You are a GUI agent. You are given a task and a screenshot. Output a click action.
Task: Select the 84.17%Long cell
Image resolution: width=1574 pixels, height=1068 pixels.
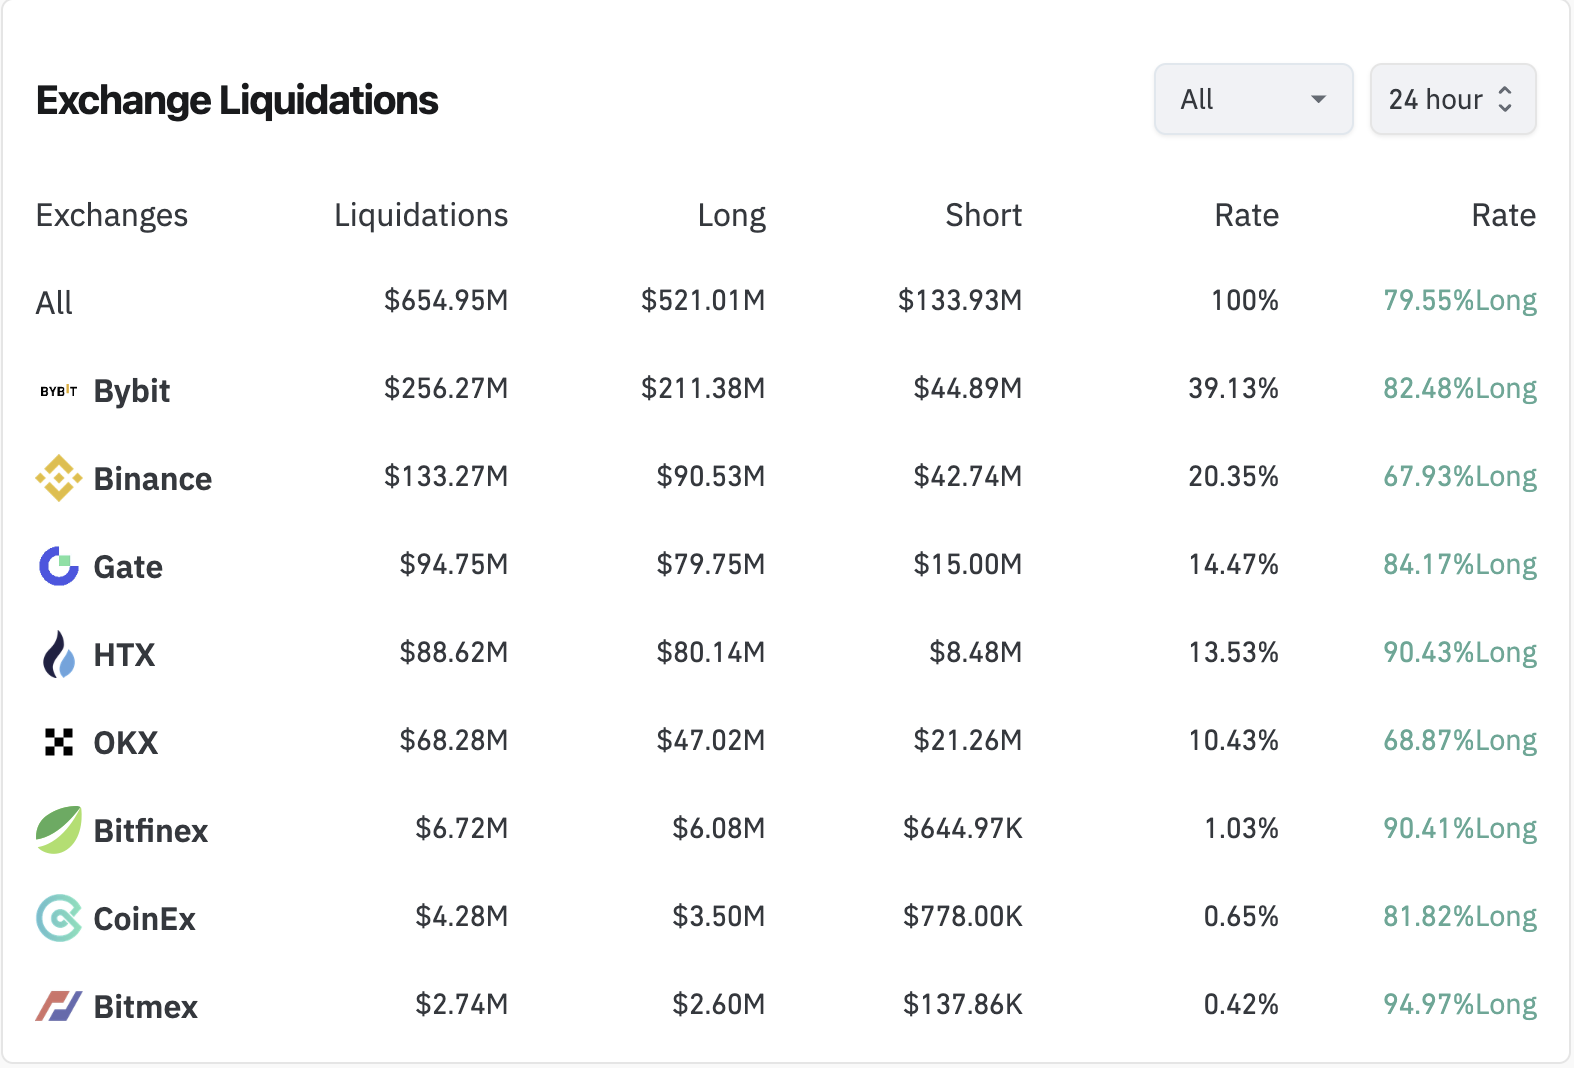[x=1460, y=564]
